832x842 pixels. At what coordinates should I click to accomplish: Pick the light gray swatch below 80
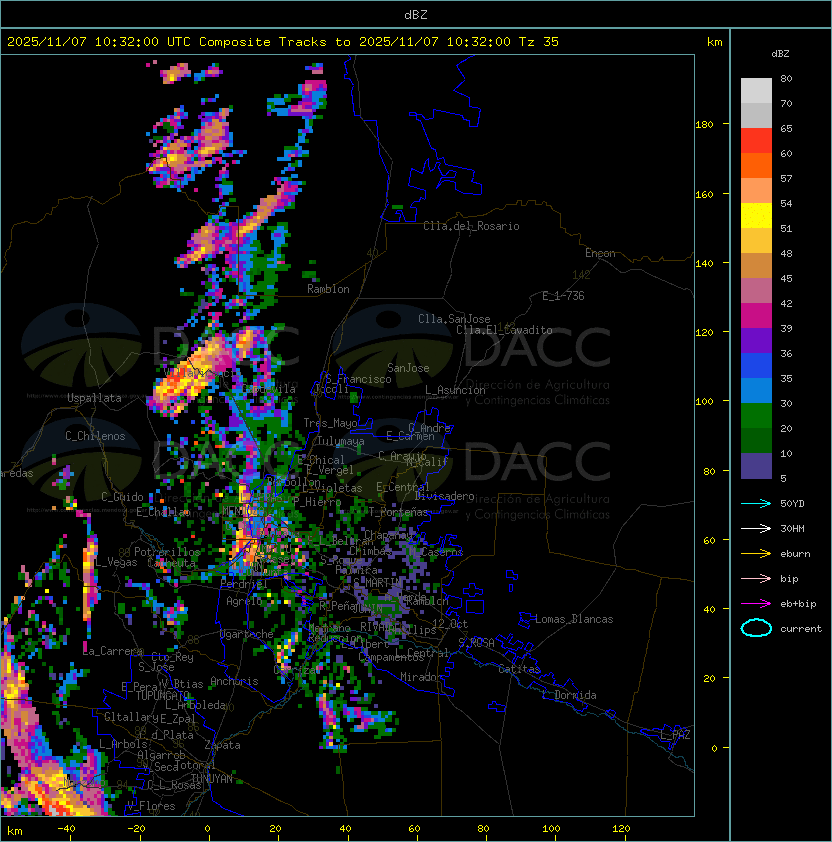pyautogui.click(x=756, y=91)
